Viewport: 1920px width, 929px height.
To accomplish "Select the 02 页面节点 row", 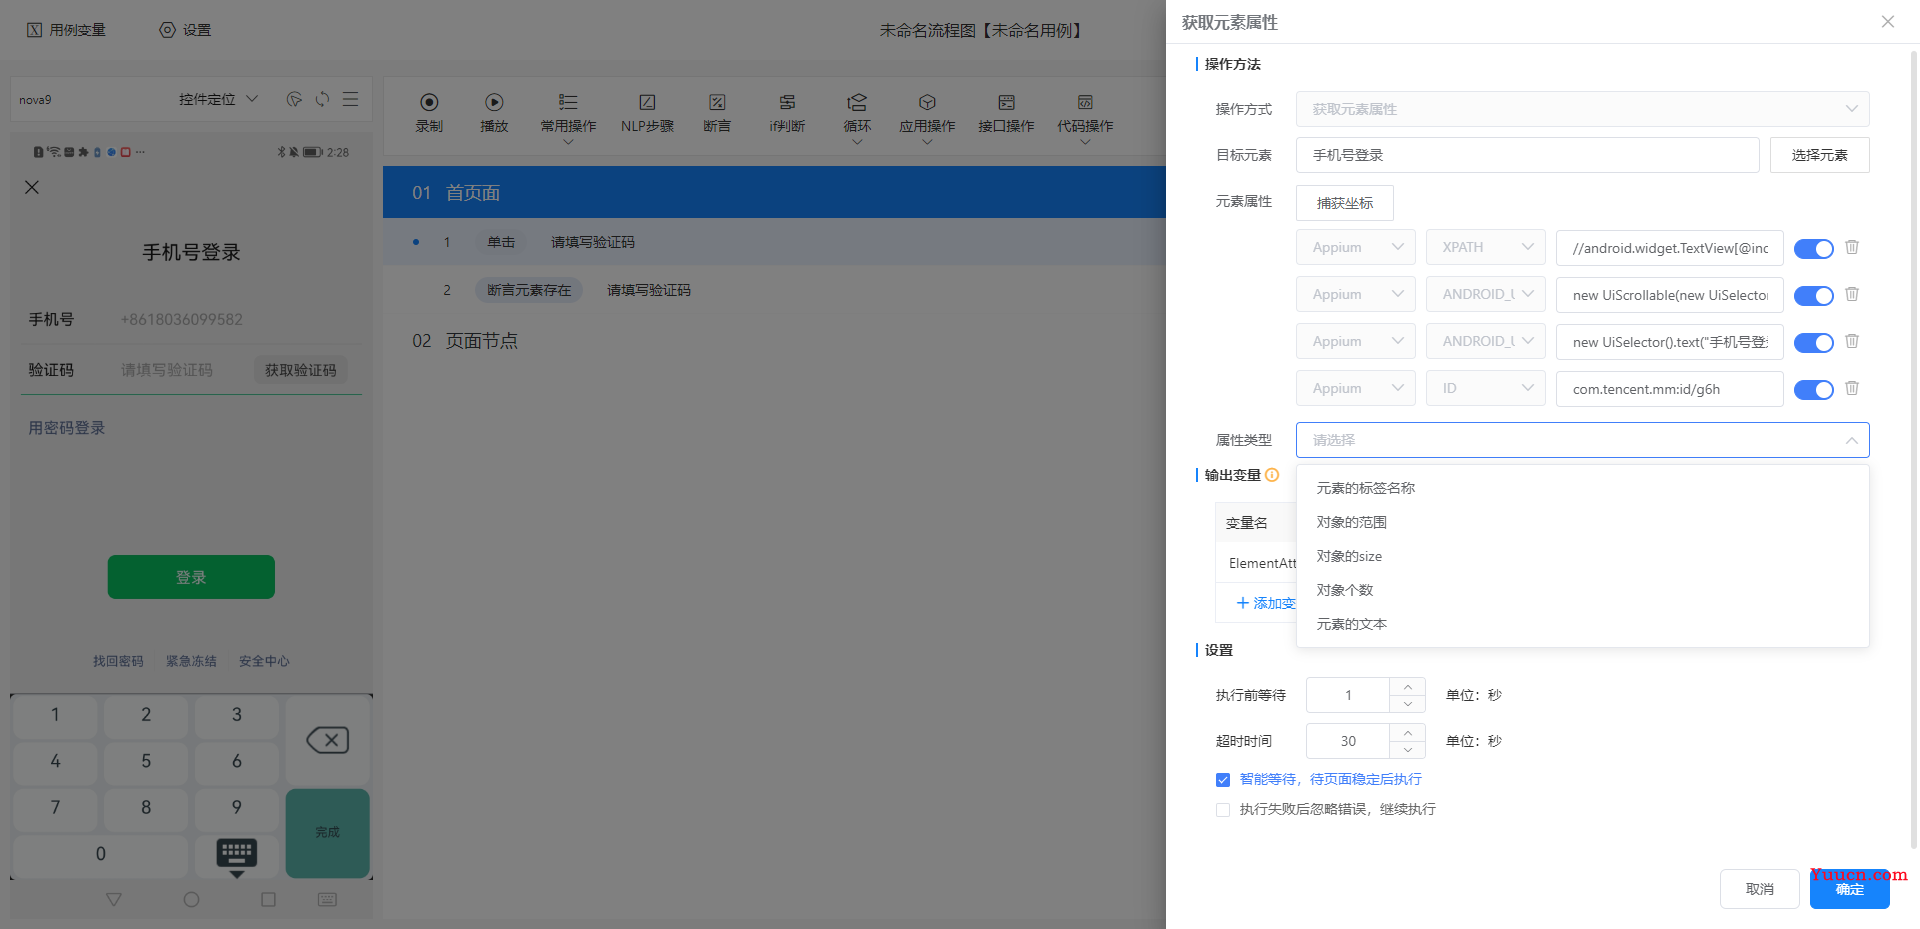I will coord(774,341).
